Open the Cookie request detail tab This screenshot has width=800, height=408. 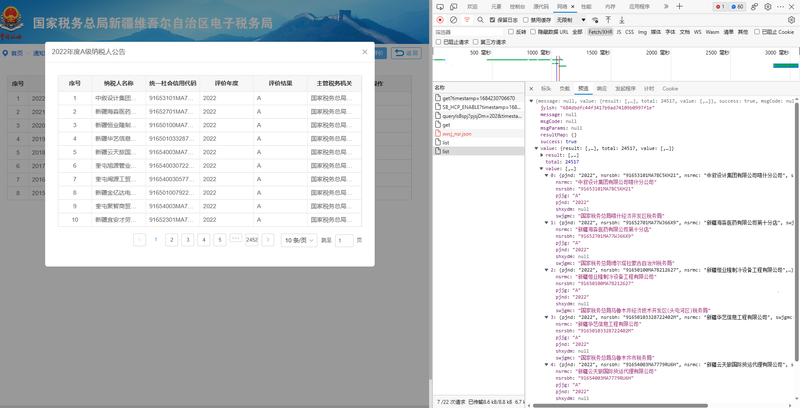[670, 89]
